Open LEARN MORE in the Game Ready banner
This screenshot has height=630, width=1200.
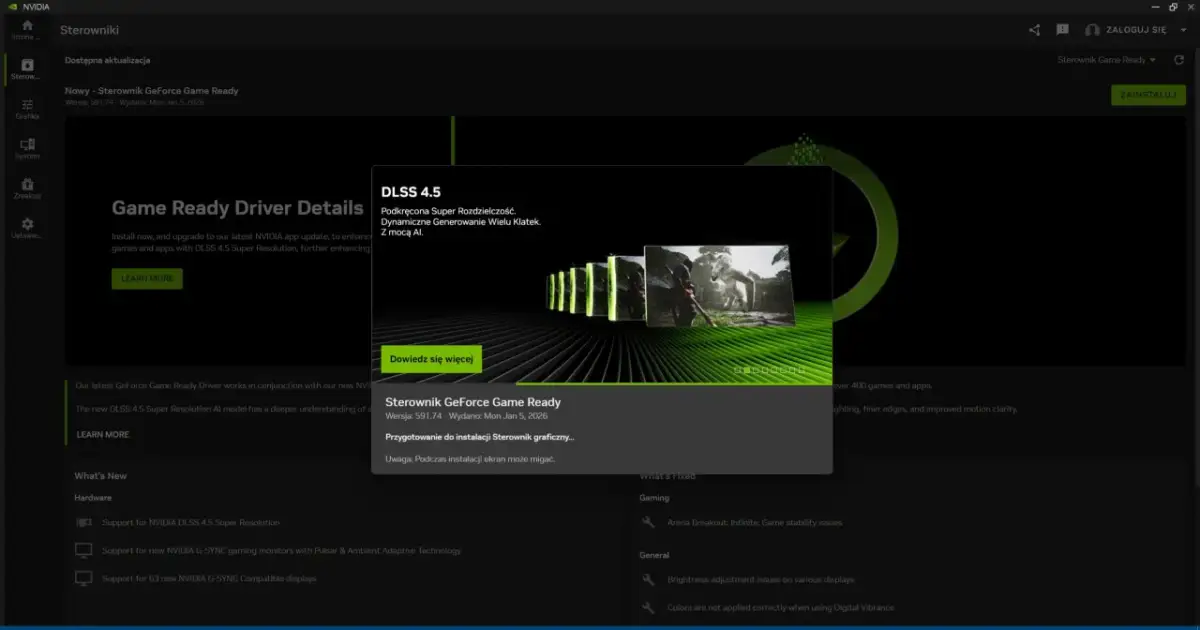[x=146, y=278]
